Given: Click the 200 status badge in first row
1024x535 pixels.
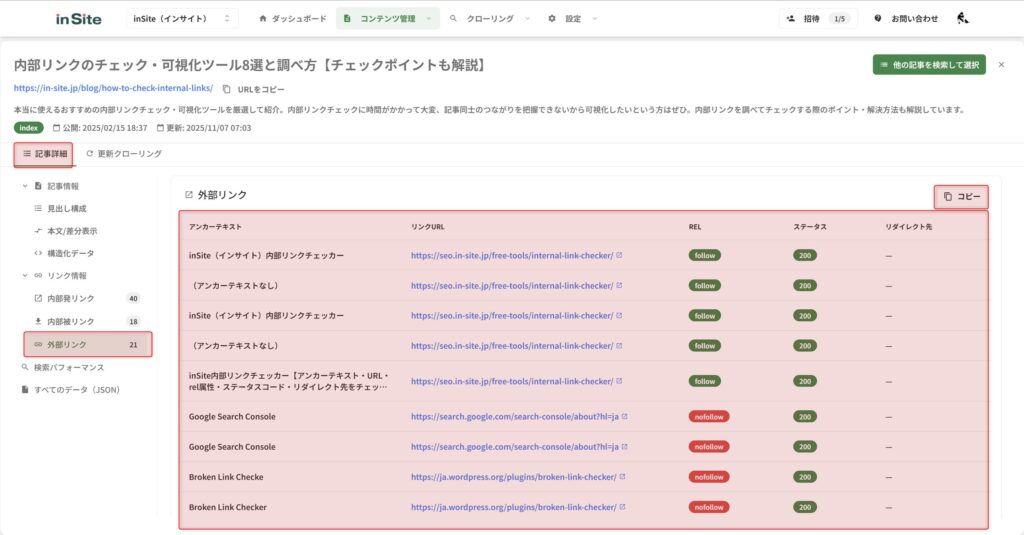Looking at the screenshot, I should [x=805, y=256].
